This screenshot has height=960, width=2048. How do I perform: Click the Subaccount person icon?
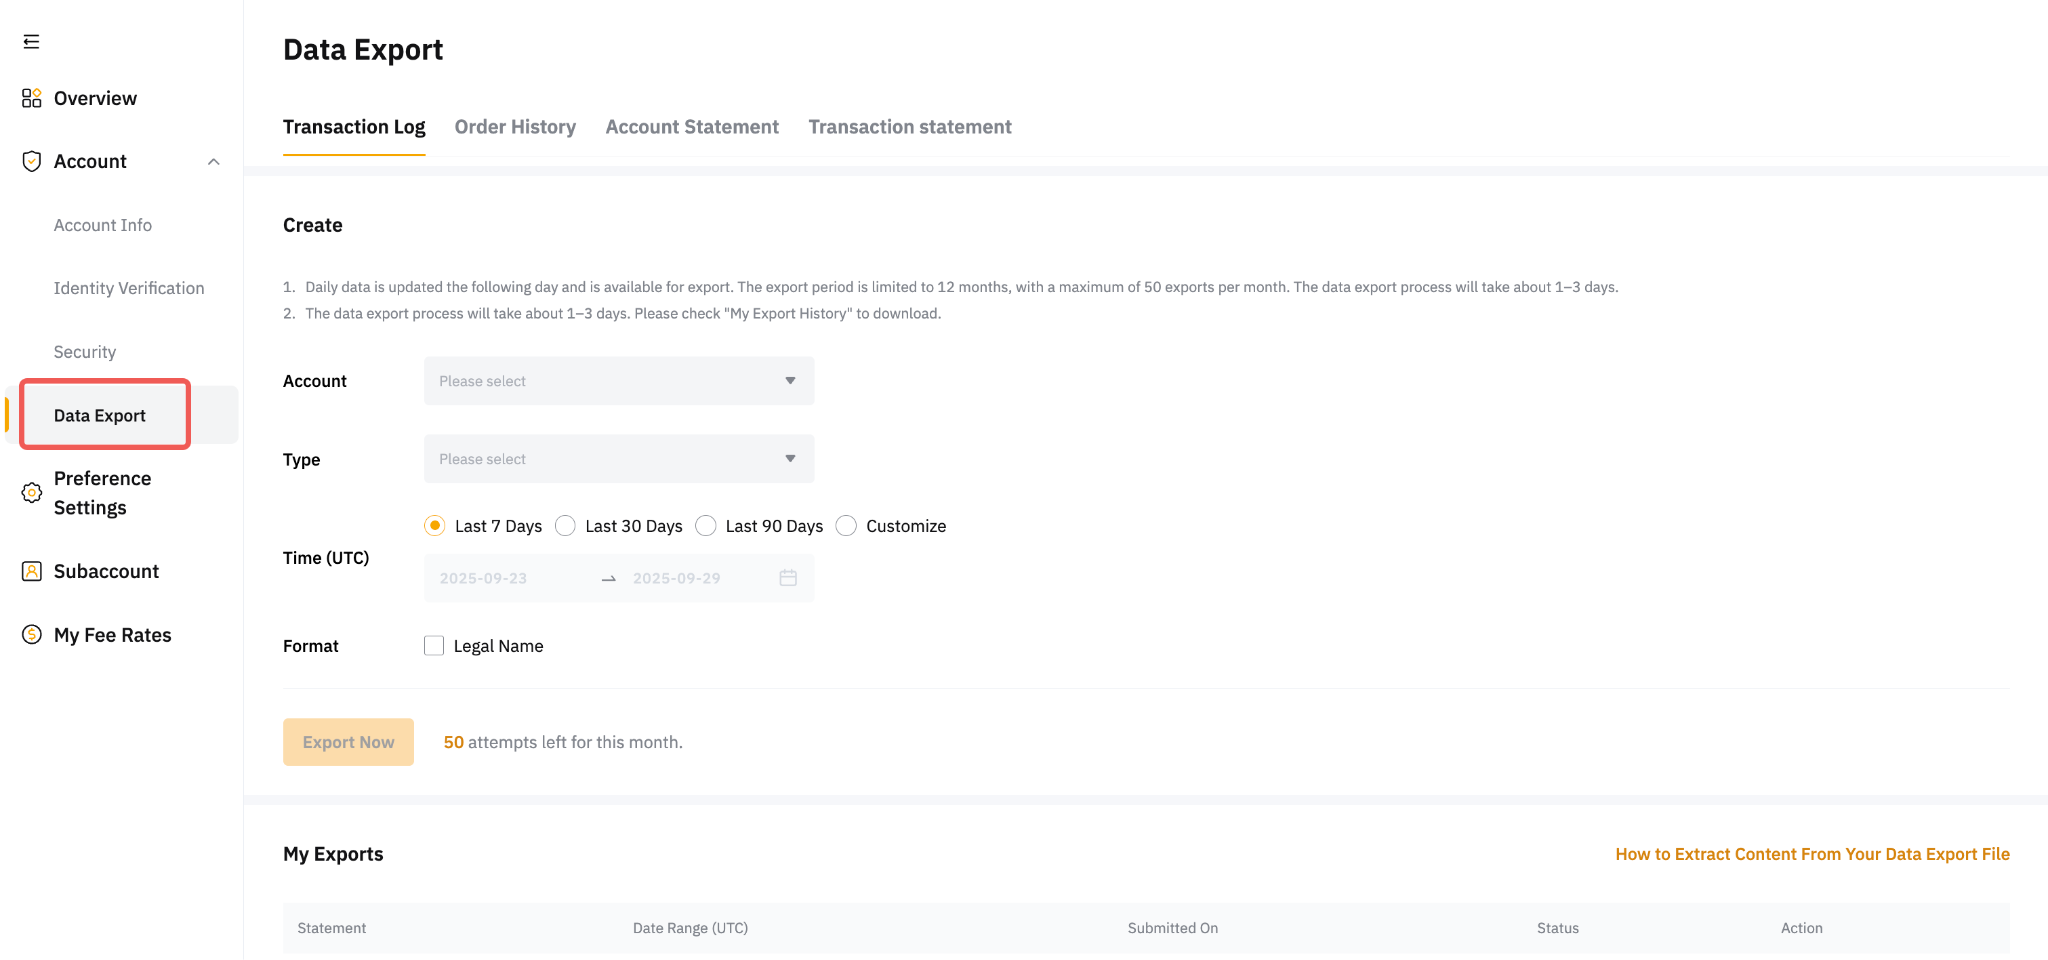pos(31,571)
